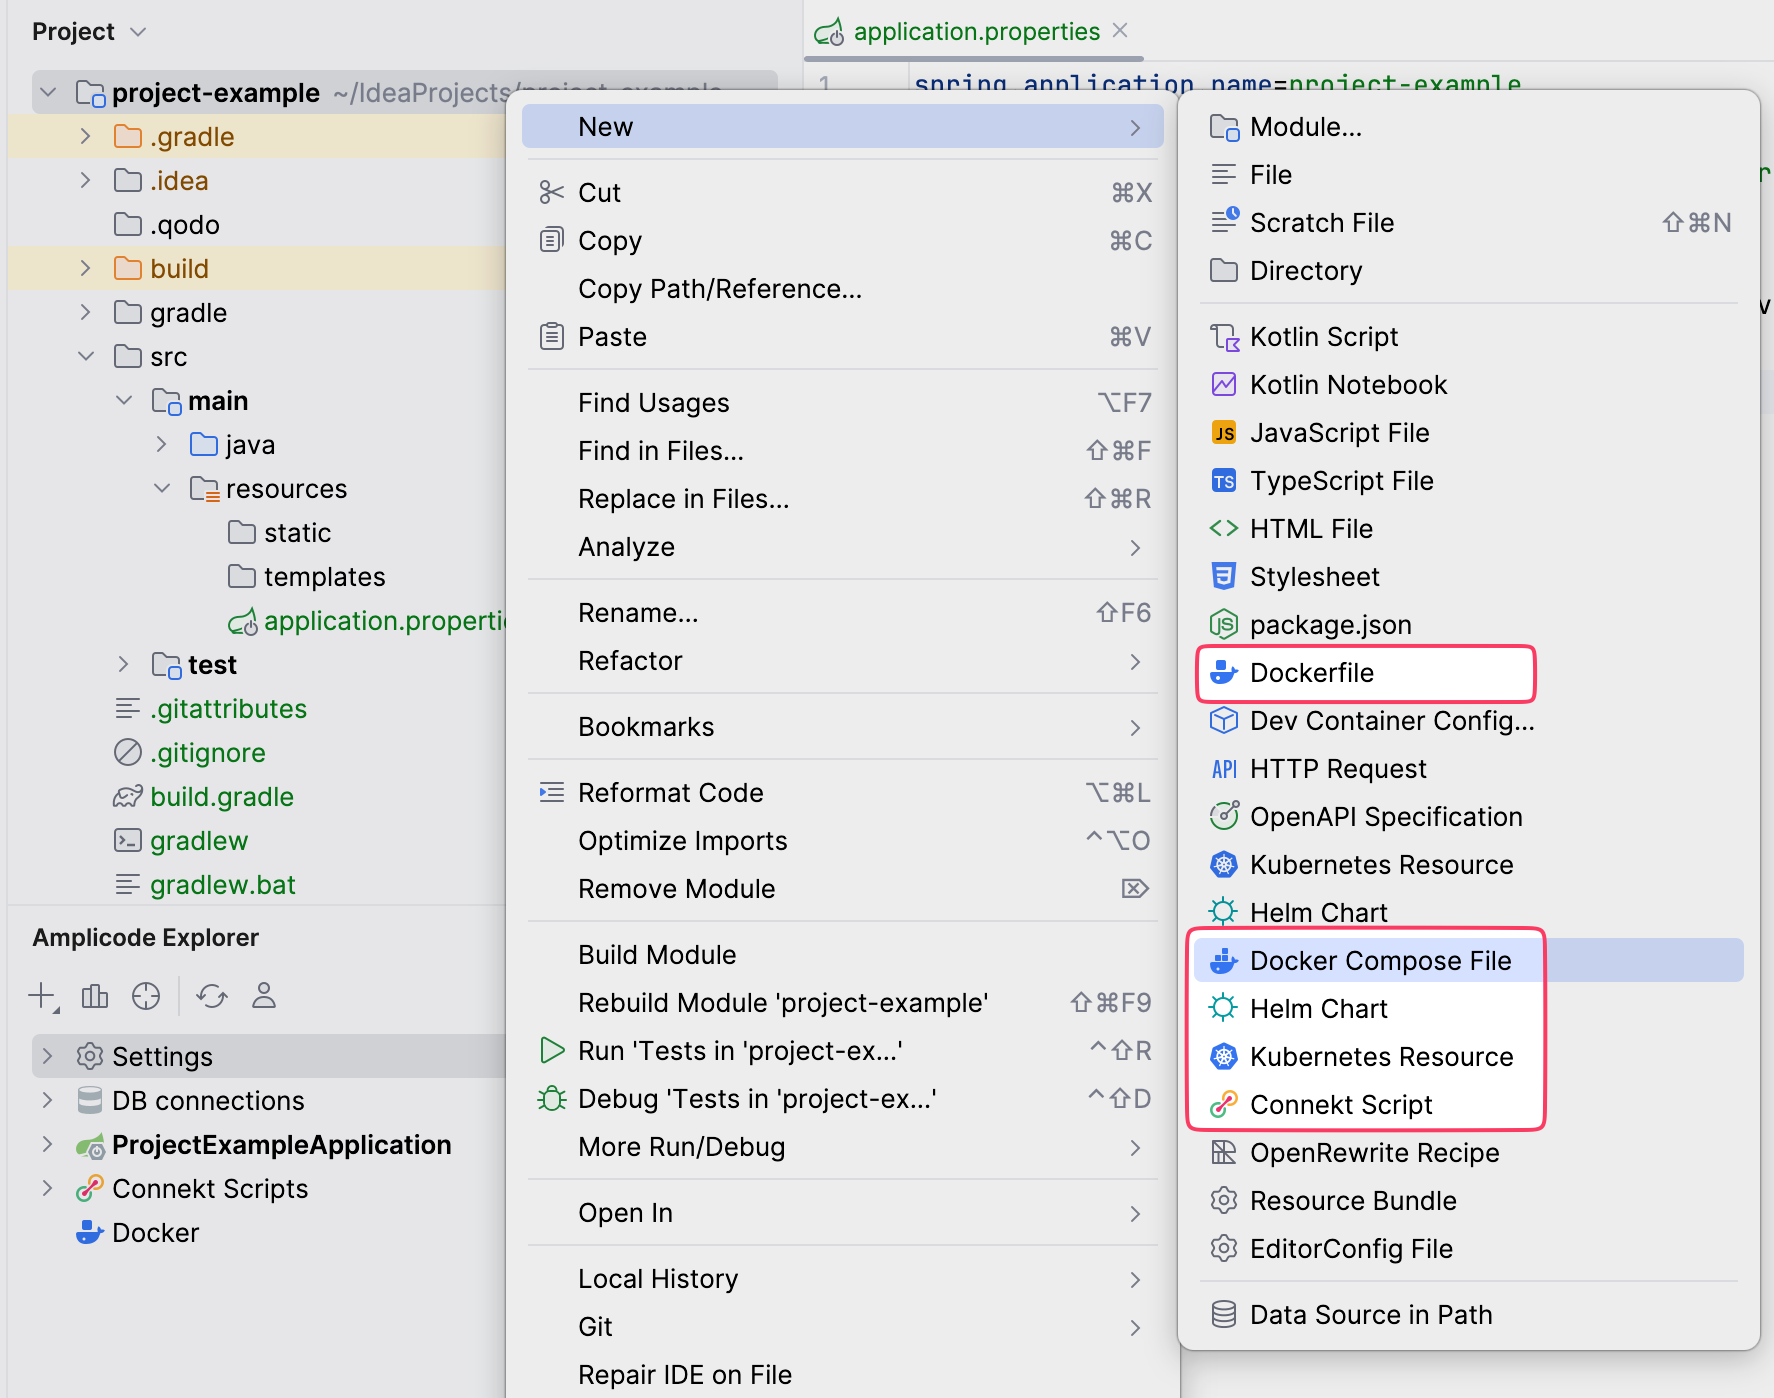Expand the .gradle folder in project tree
This screenshot has height=1398, width=1774.
tap(86, 136)
